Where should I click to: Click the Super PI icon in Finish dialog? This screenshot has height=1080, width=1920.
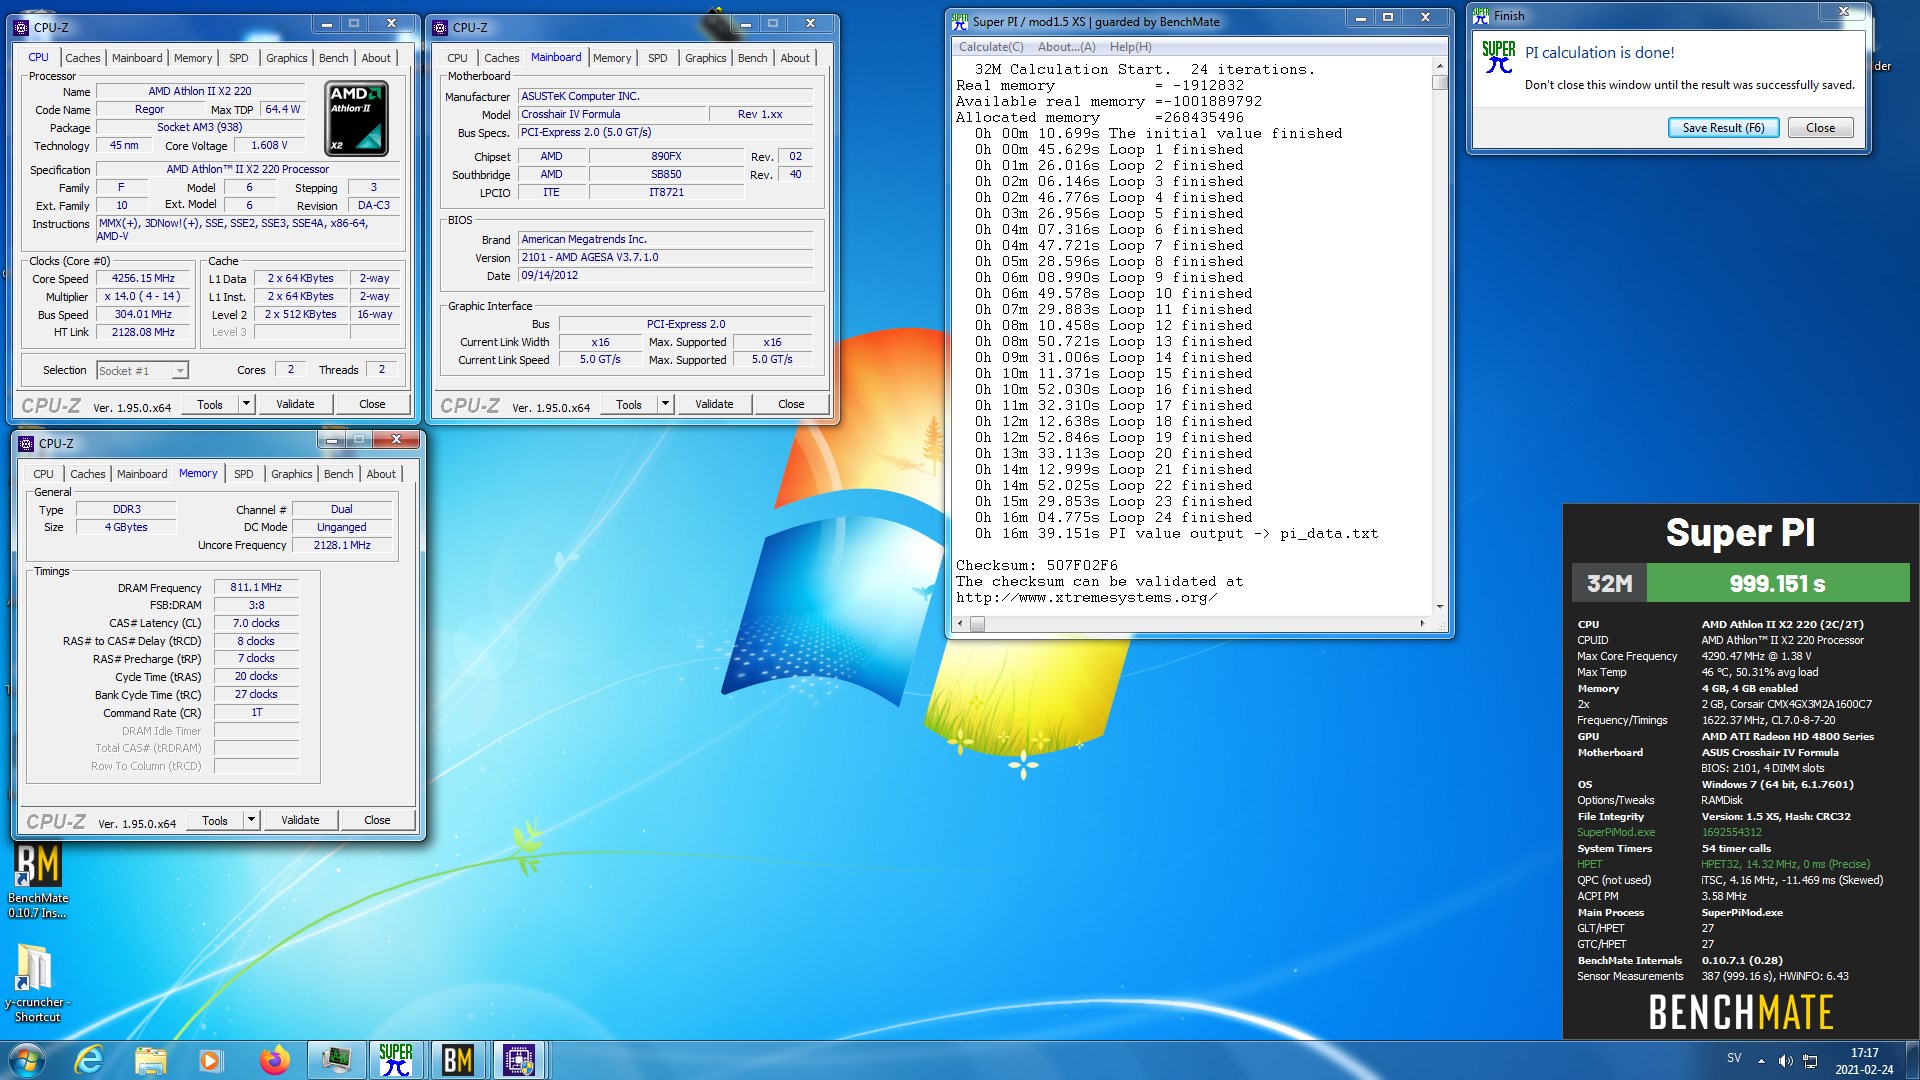[1498, 57]
